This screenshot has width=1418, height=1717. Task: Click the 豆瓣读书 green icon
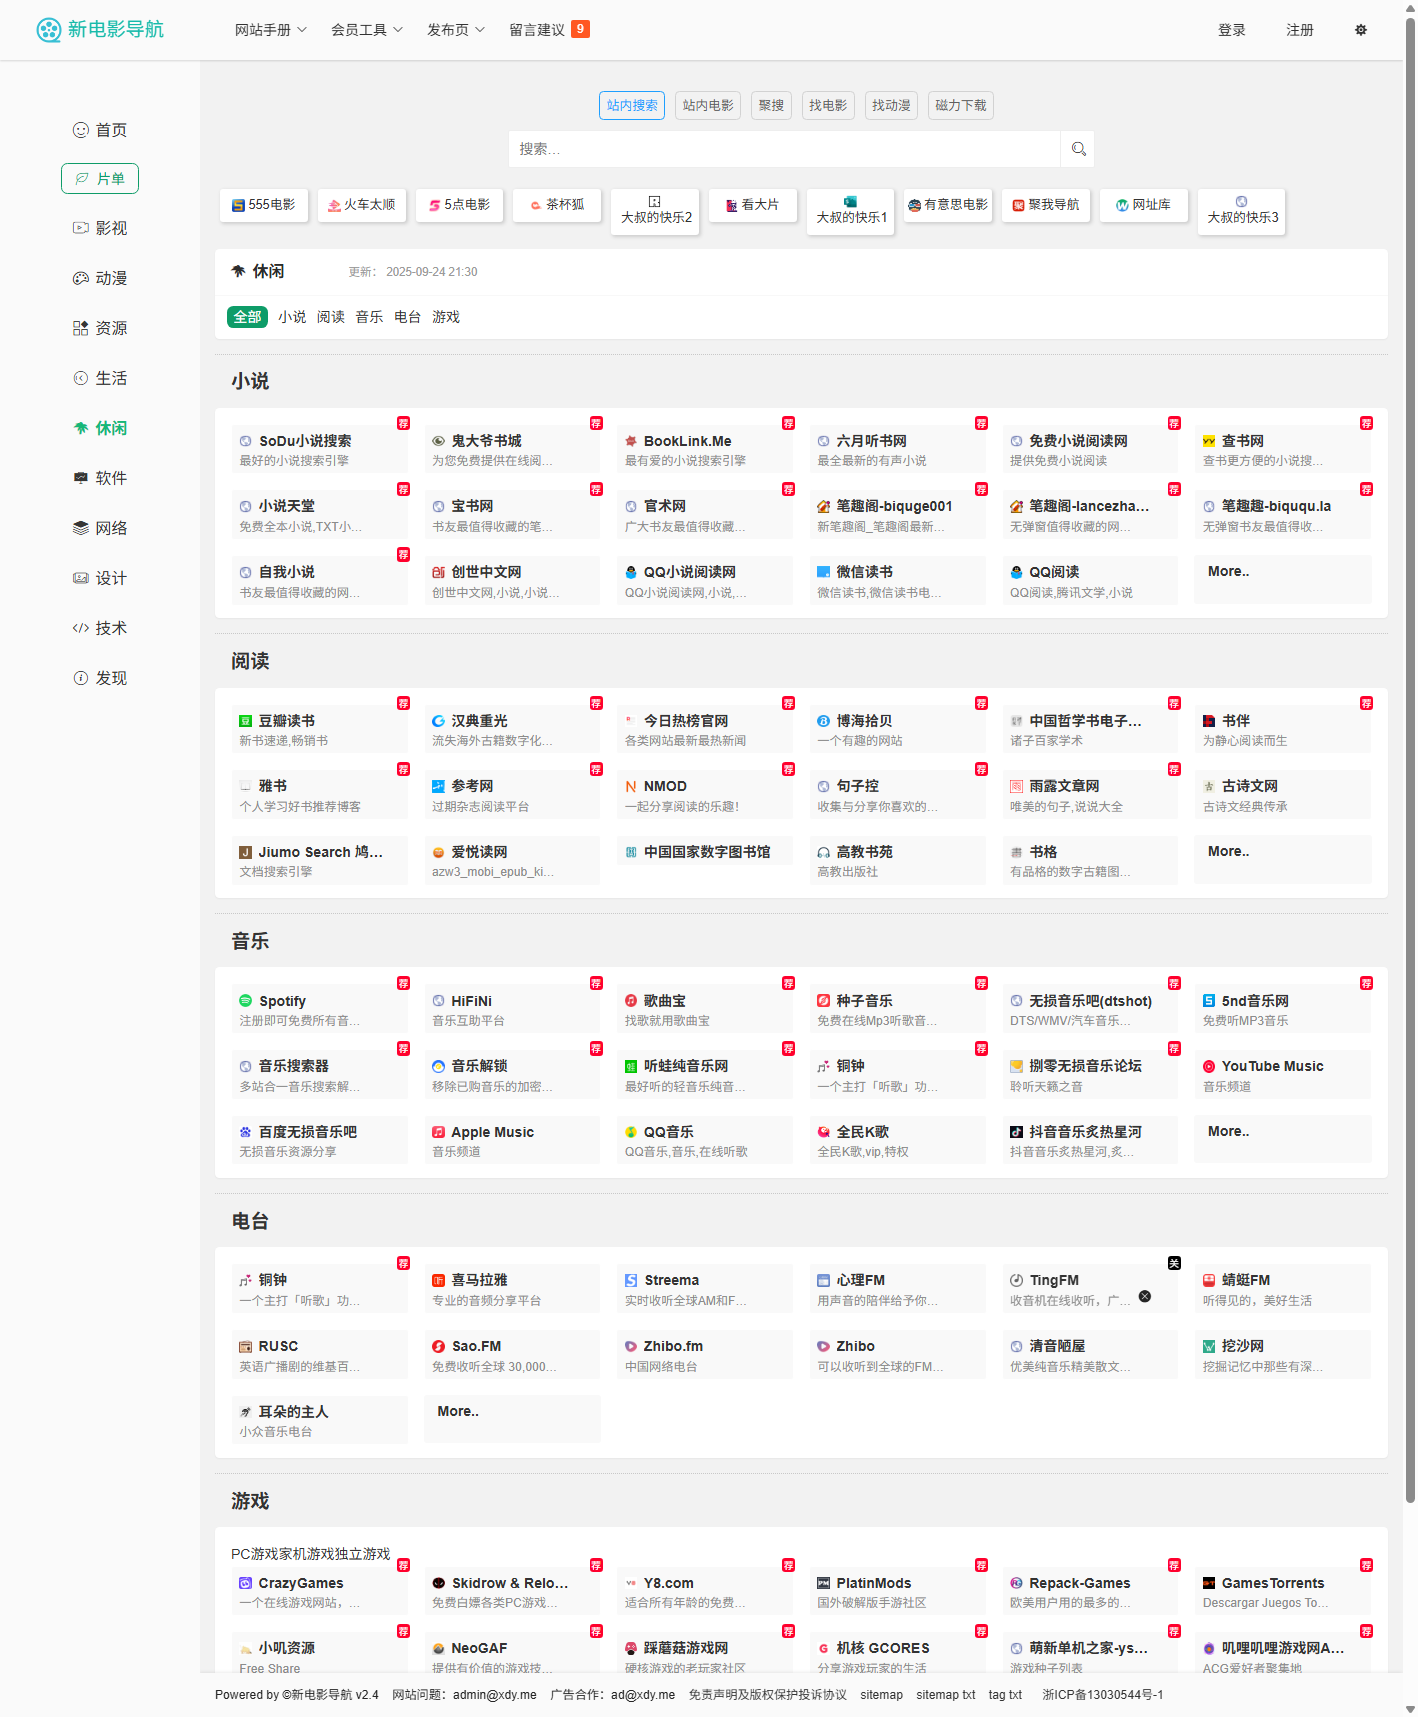pos(245,721)
